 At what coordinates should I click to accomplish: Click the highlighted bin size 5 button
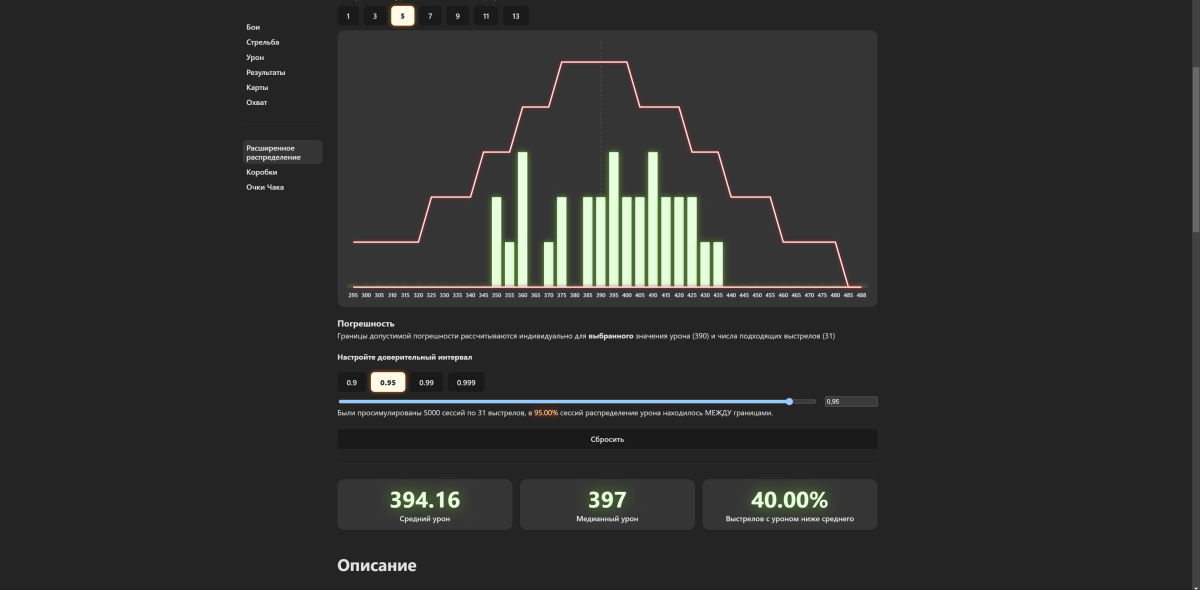point(403,16)
